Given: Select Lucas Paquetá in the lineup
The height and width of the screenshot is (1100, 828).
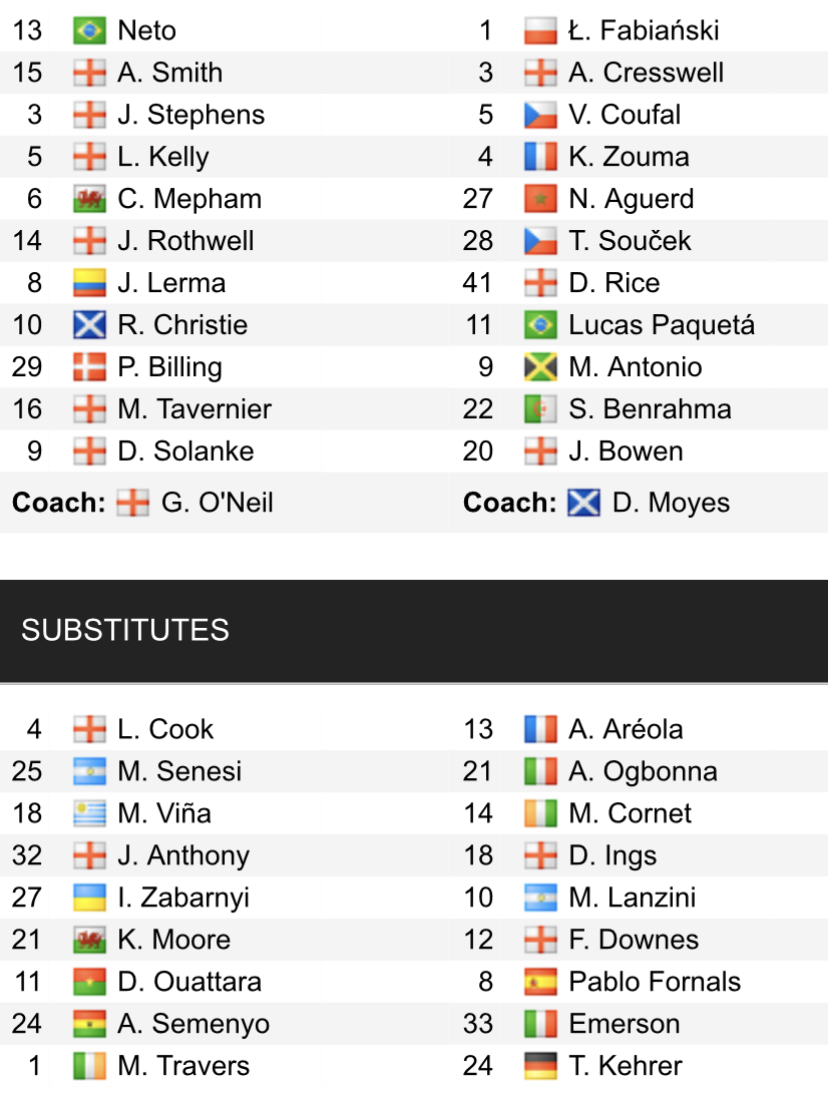Looking at the screenshot, I should [x=661, y=325].
